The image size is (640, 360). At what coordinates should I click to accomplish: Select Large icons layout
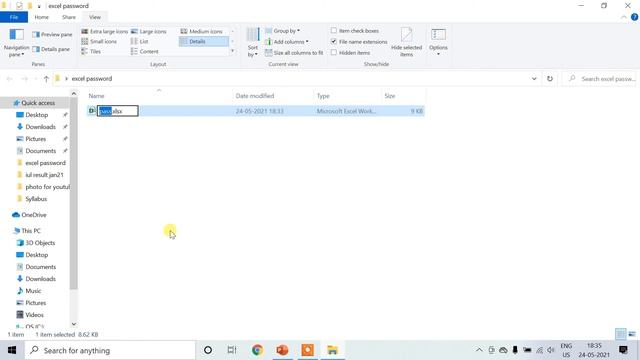point(149,31)
